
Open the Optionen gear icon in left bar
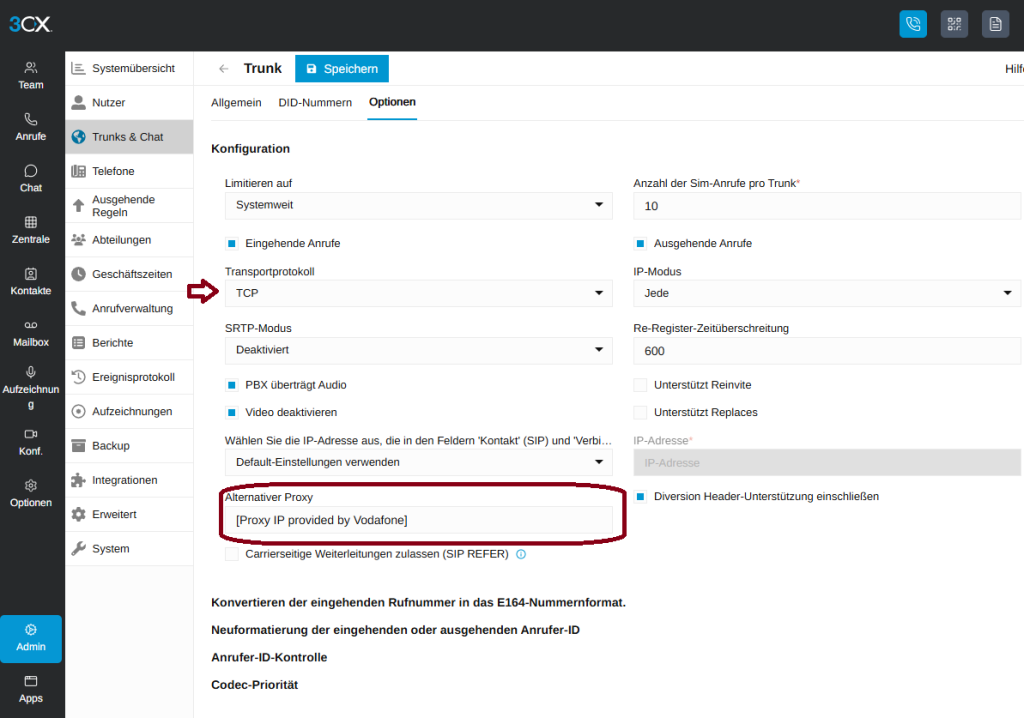[31, 485]
